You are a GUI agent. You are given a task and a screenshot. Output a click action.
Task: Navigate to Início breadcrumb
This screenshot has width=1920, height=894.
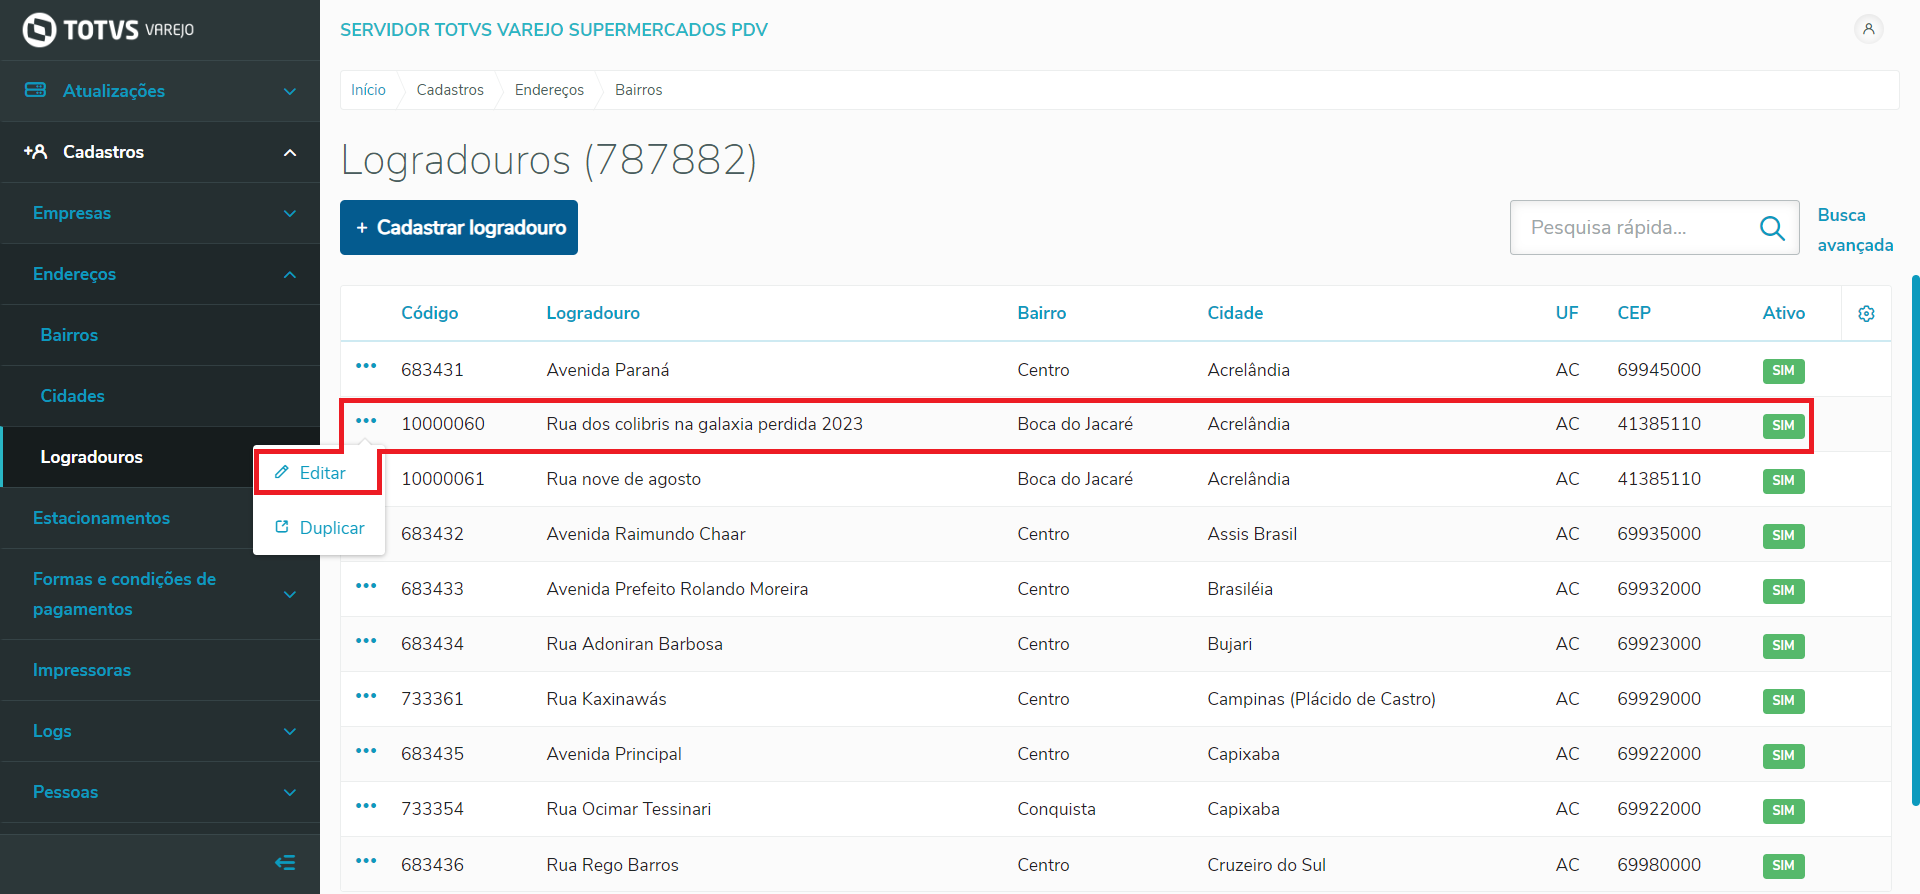(368, 90)
